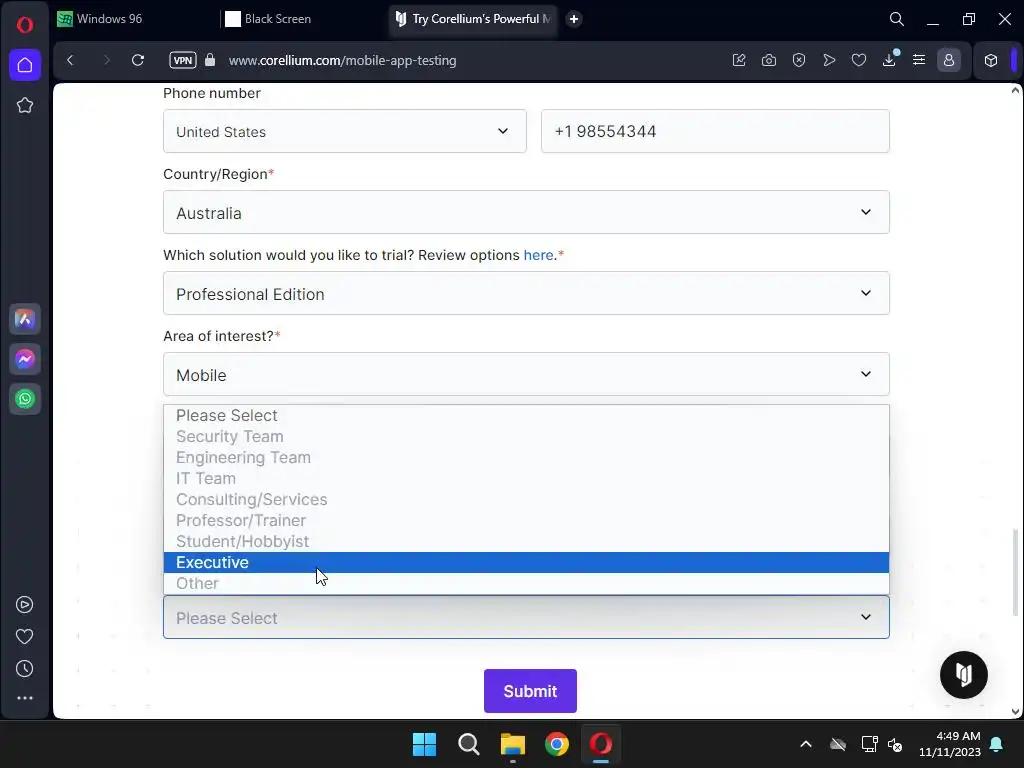1024x768 pixels.
Task: Click the edit/share page icon in toolbar
Action: (739, 60)
